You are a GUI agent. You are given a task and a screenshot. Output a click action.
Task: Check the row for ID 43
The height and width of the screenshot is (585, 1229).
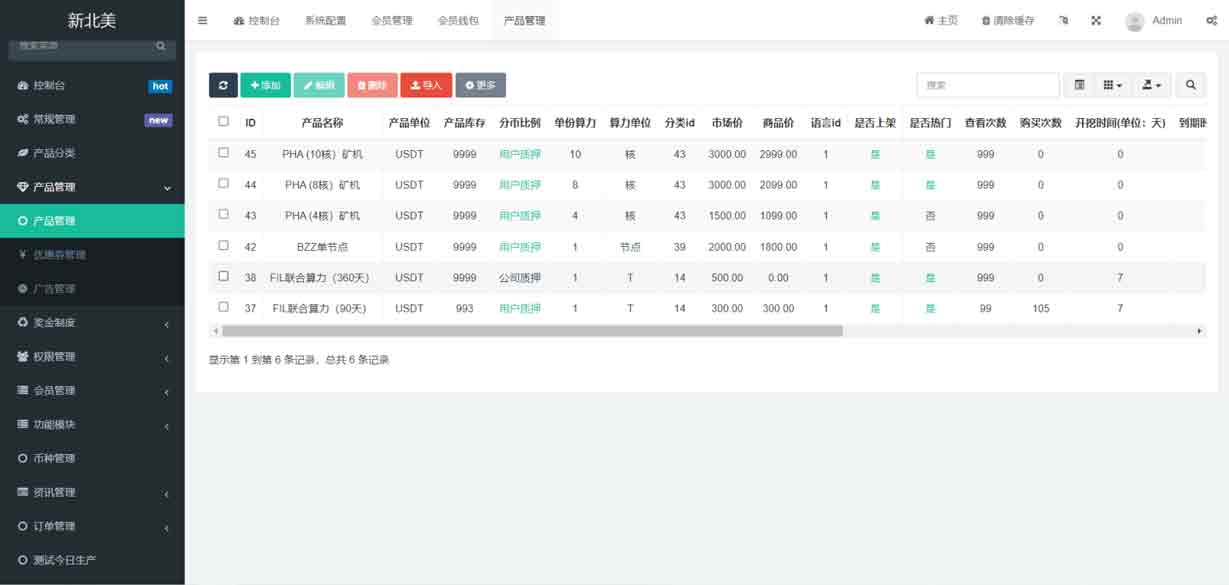(x=223, y=215)
